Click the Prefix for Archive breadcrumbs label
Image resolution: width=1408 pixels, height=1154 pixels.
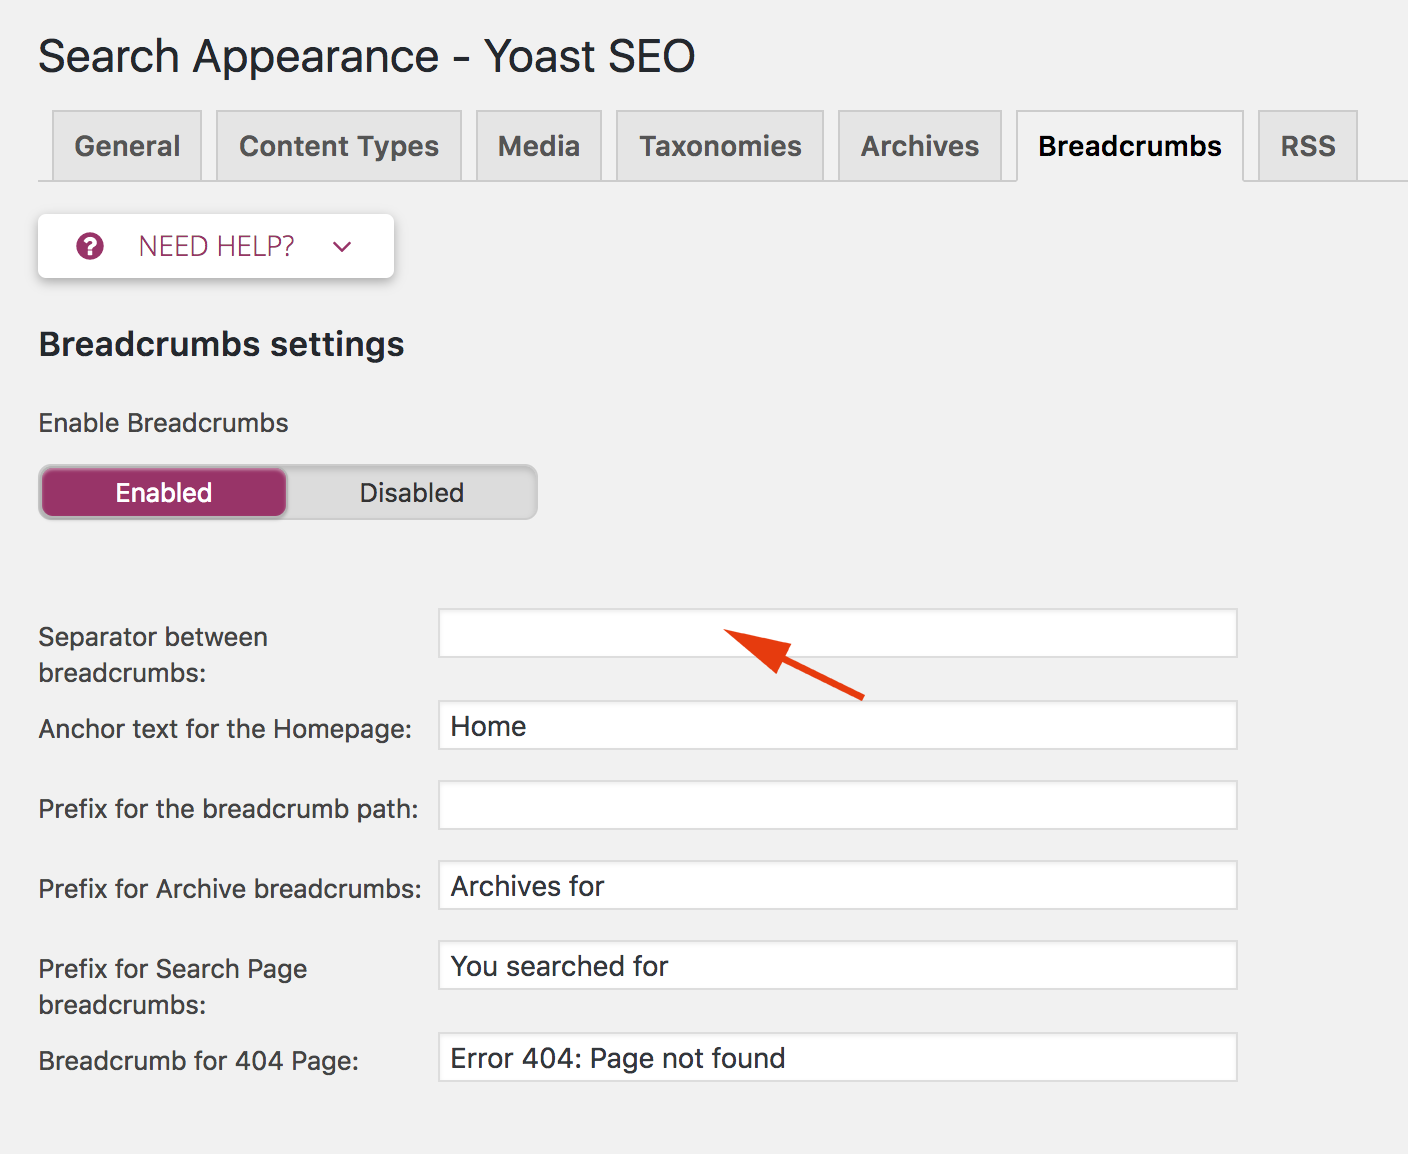[230, 889]
